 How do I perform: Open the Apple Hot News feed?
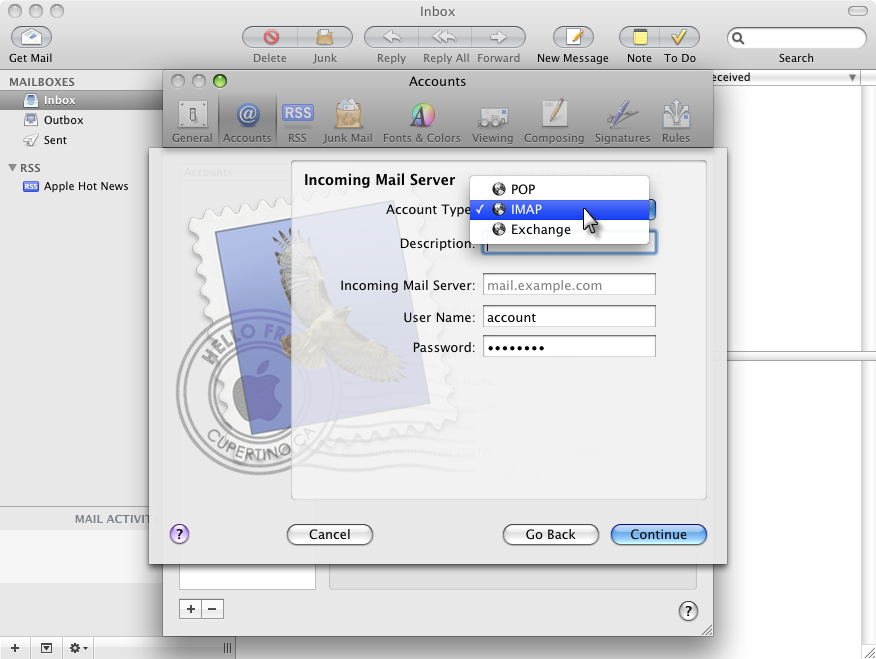click(81, 186)
